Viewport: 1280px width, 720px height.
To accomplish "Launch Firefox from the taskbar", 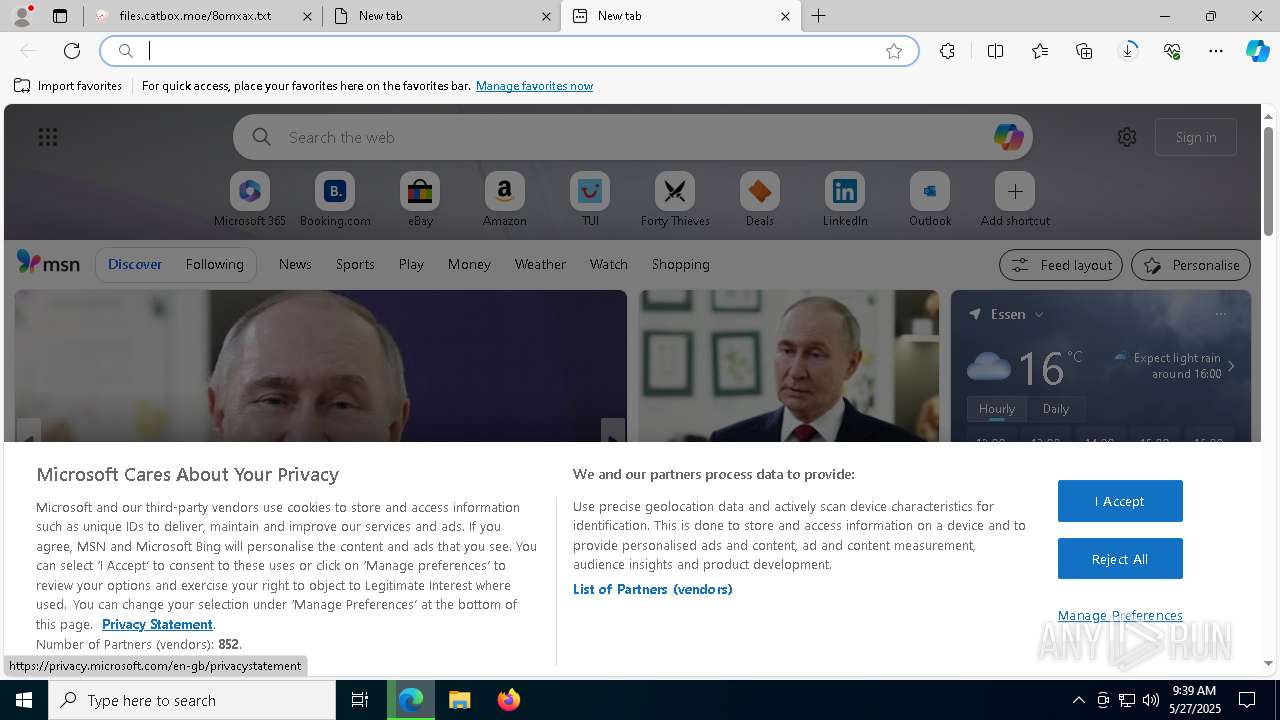I will [508, 700].
